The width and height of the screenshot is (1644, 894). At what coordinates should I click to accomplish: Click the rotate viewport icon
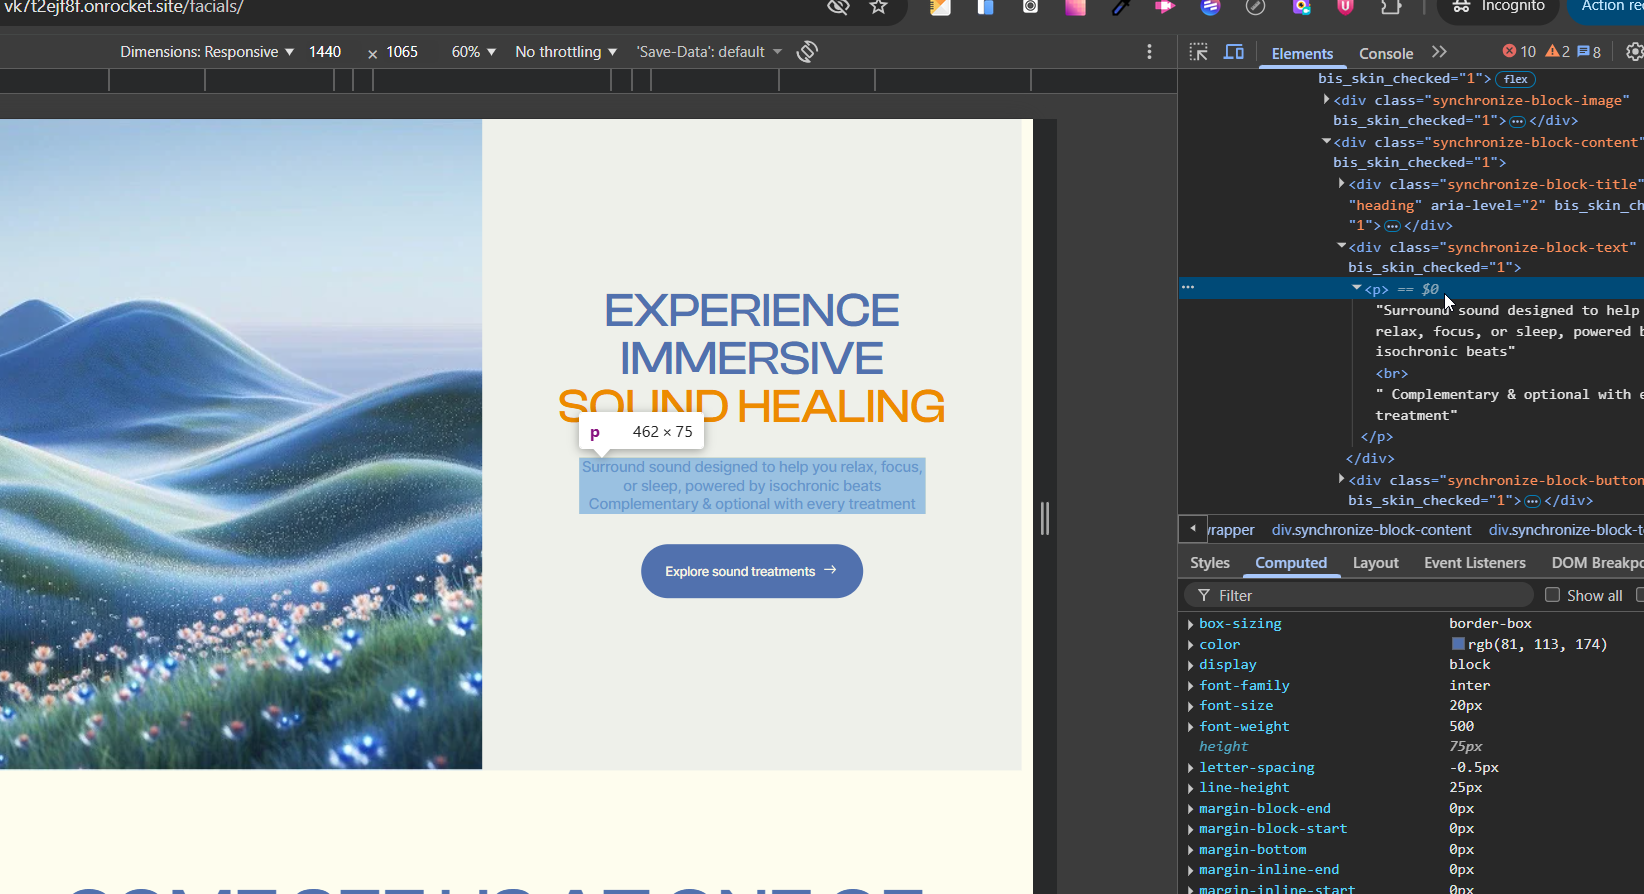tap(807, 52)
